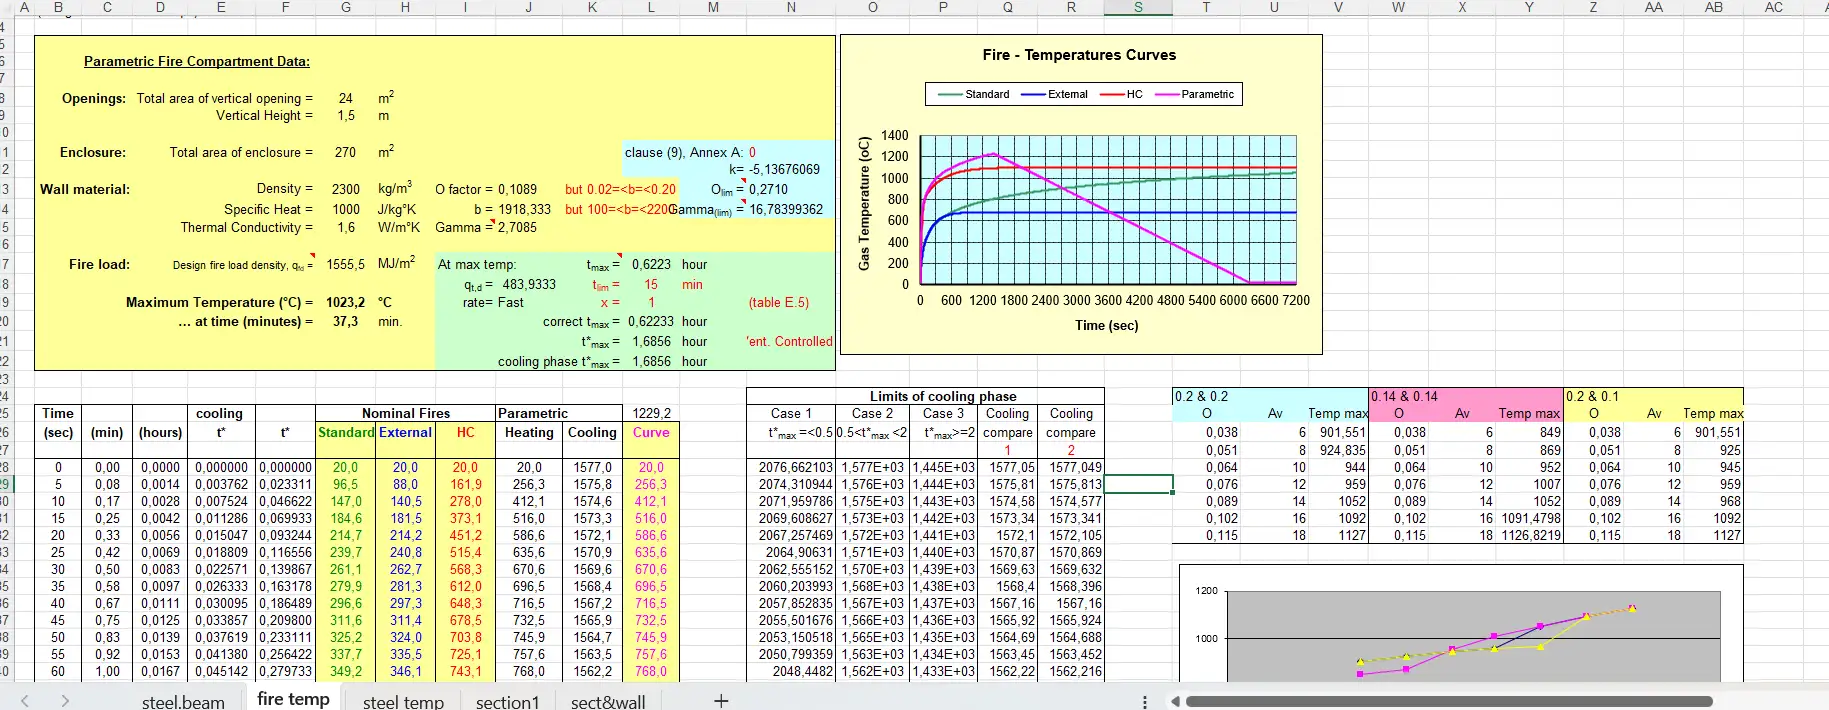
Task: Select the sect&wall sheet tab
Action: [608, 702]
